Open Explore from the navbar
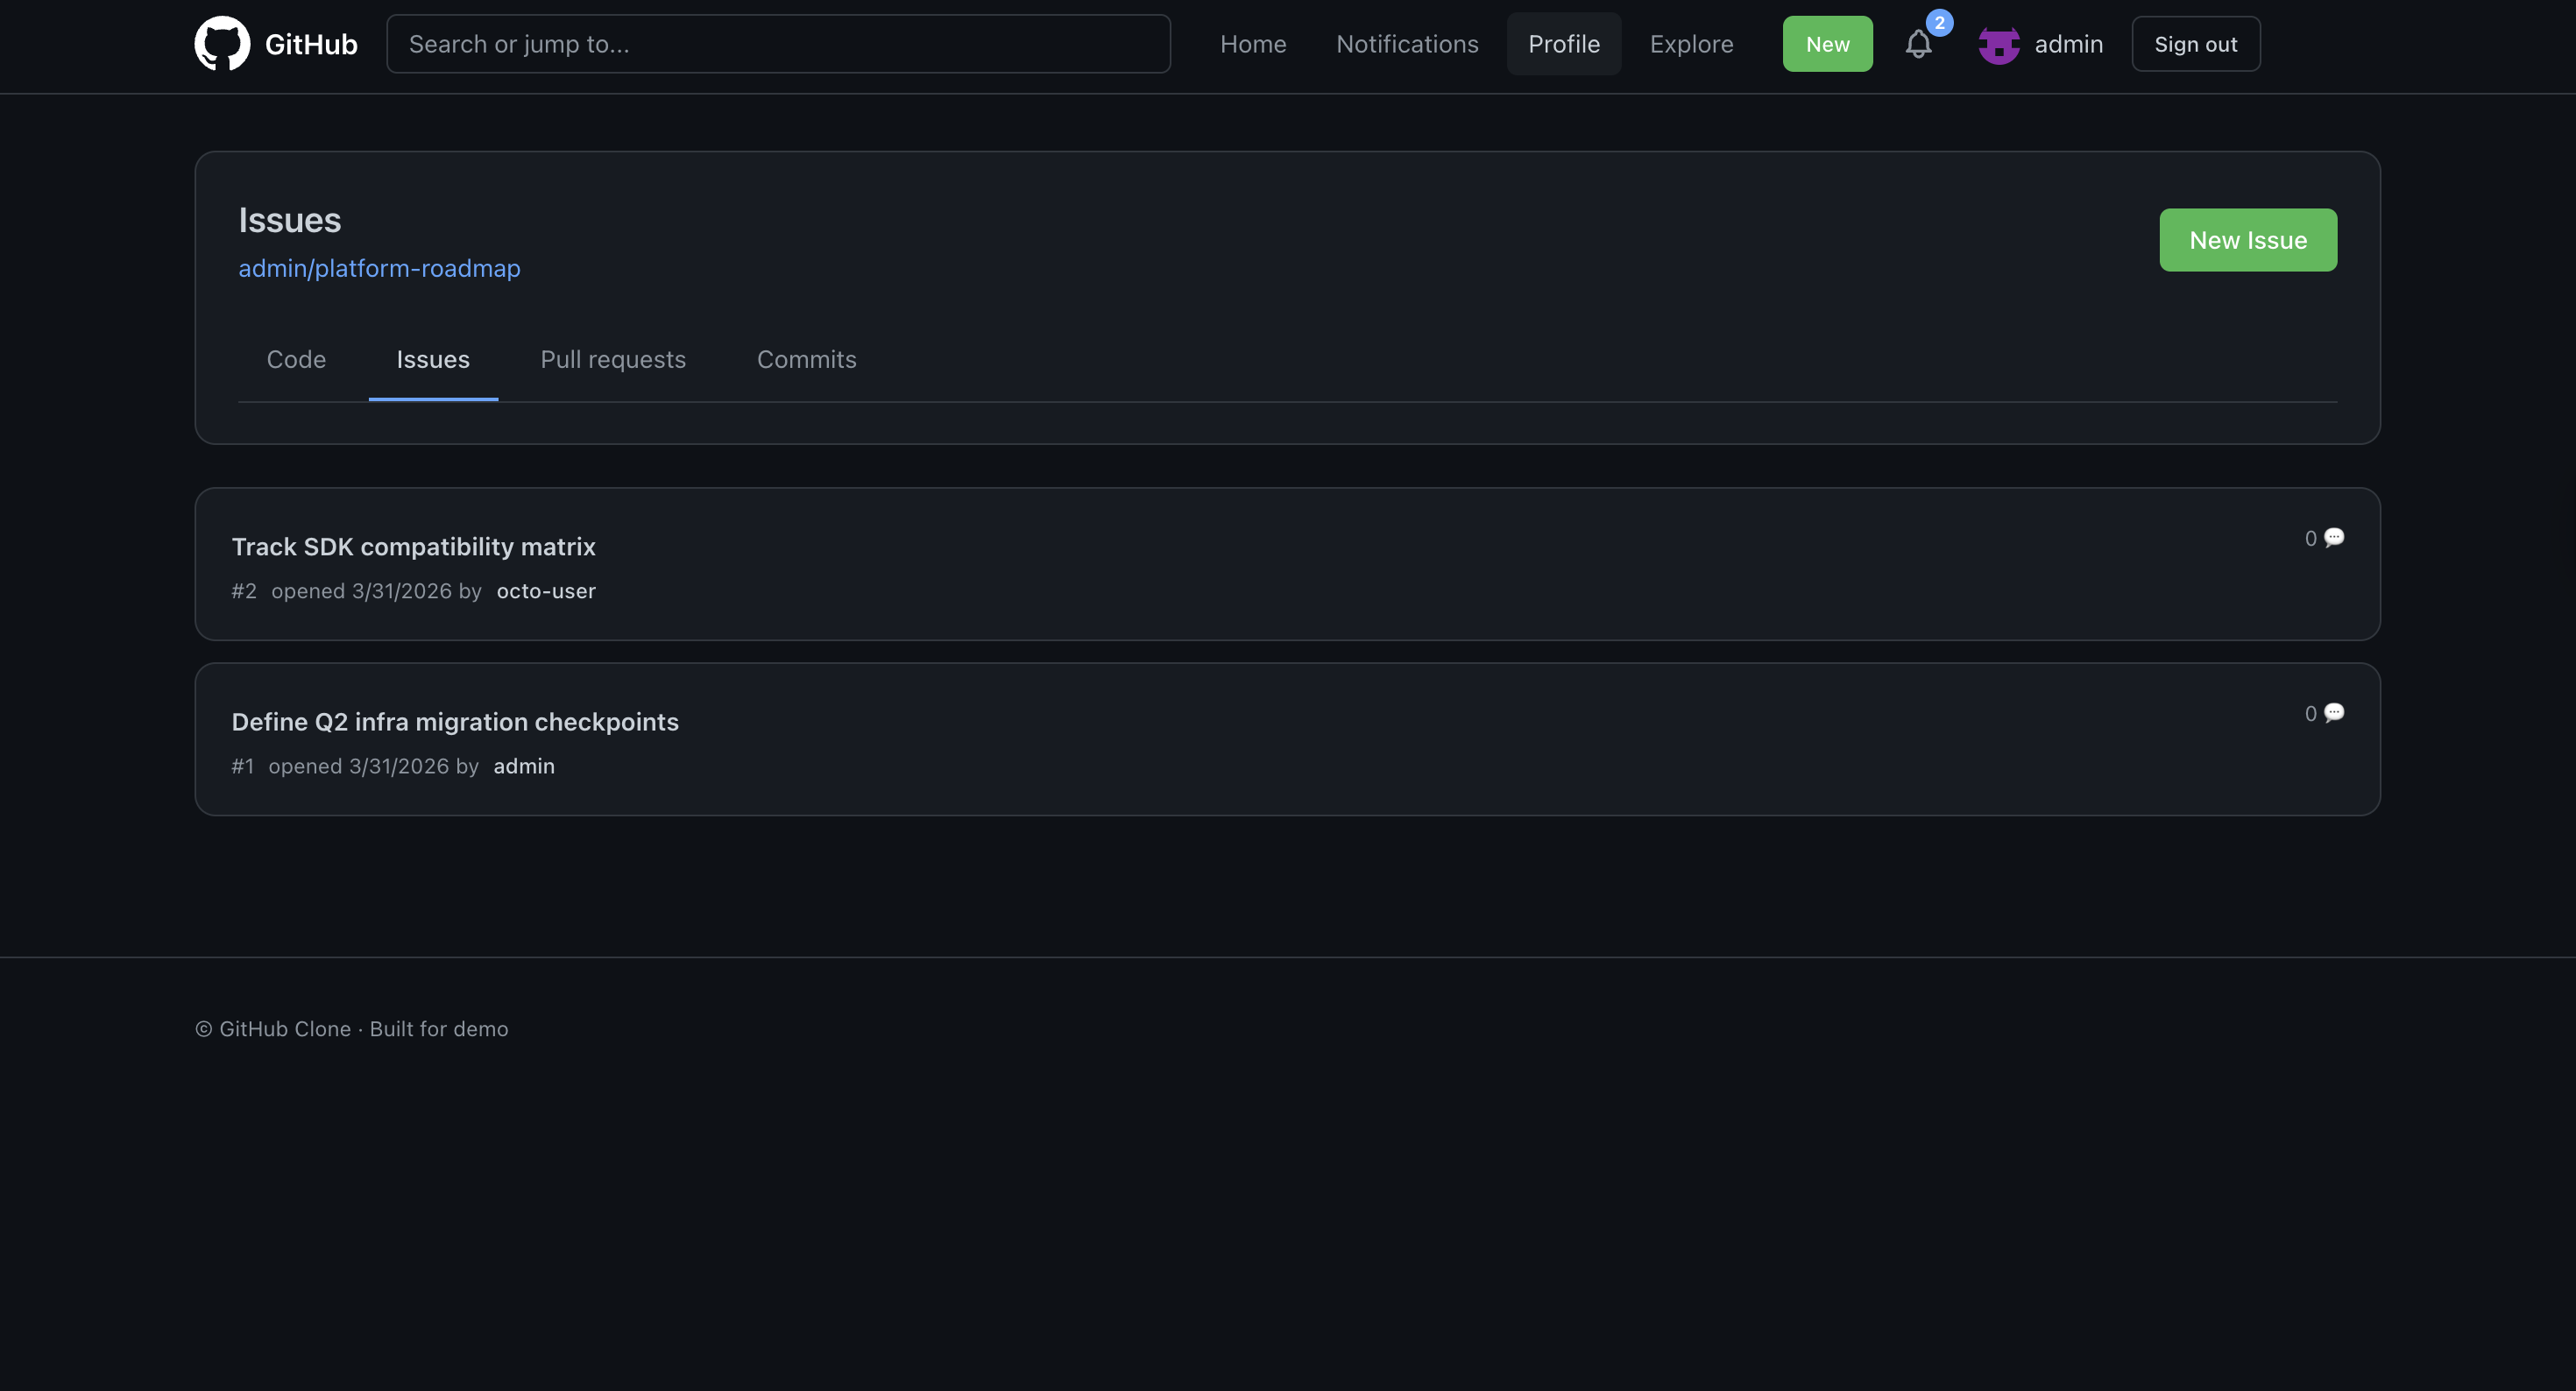Viewport: 2576px width, 1391px height. point(1691,44)
